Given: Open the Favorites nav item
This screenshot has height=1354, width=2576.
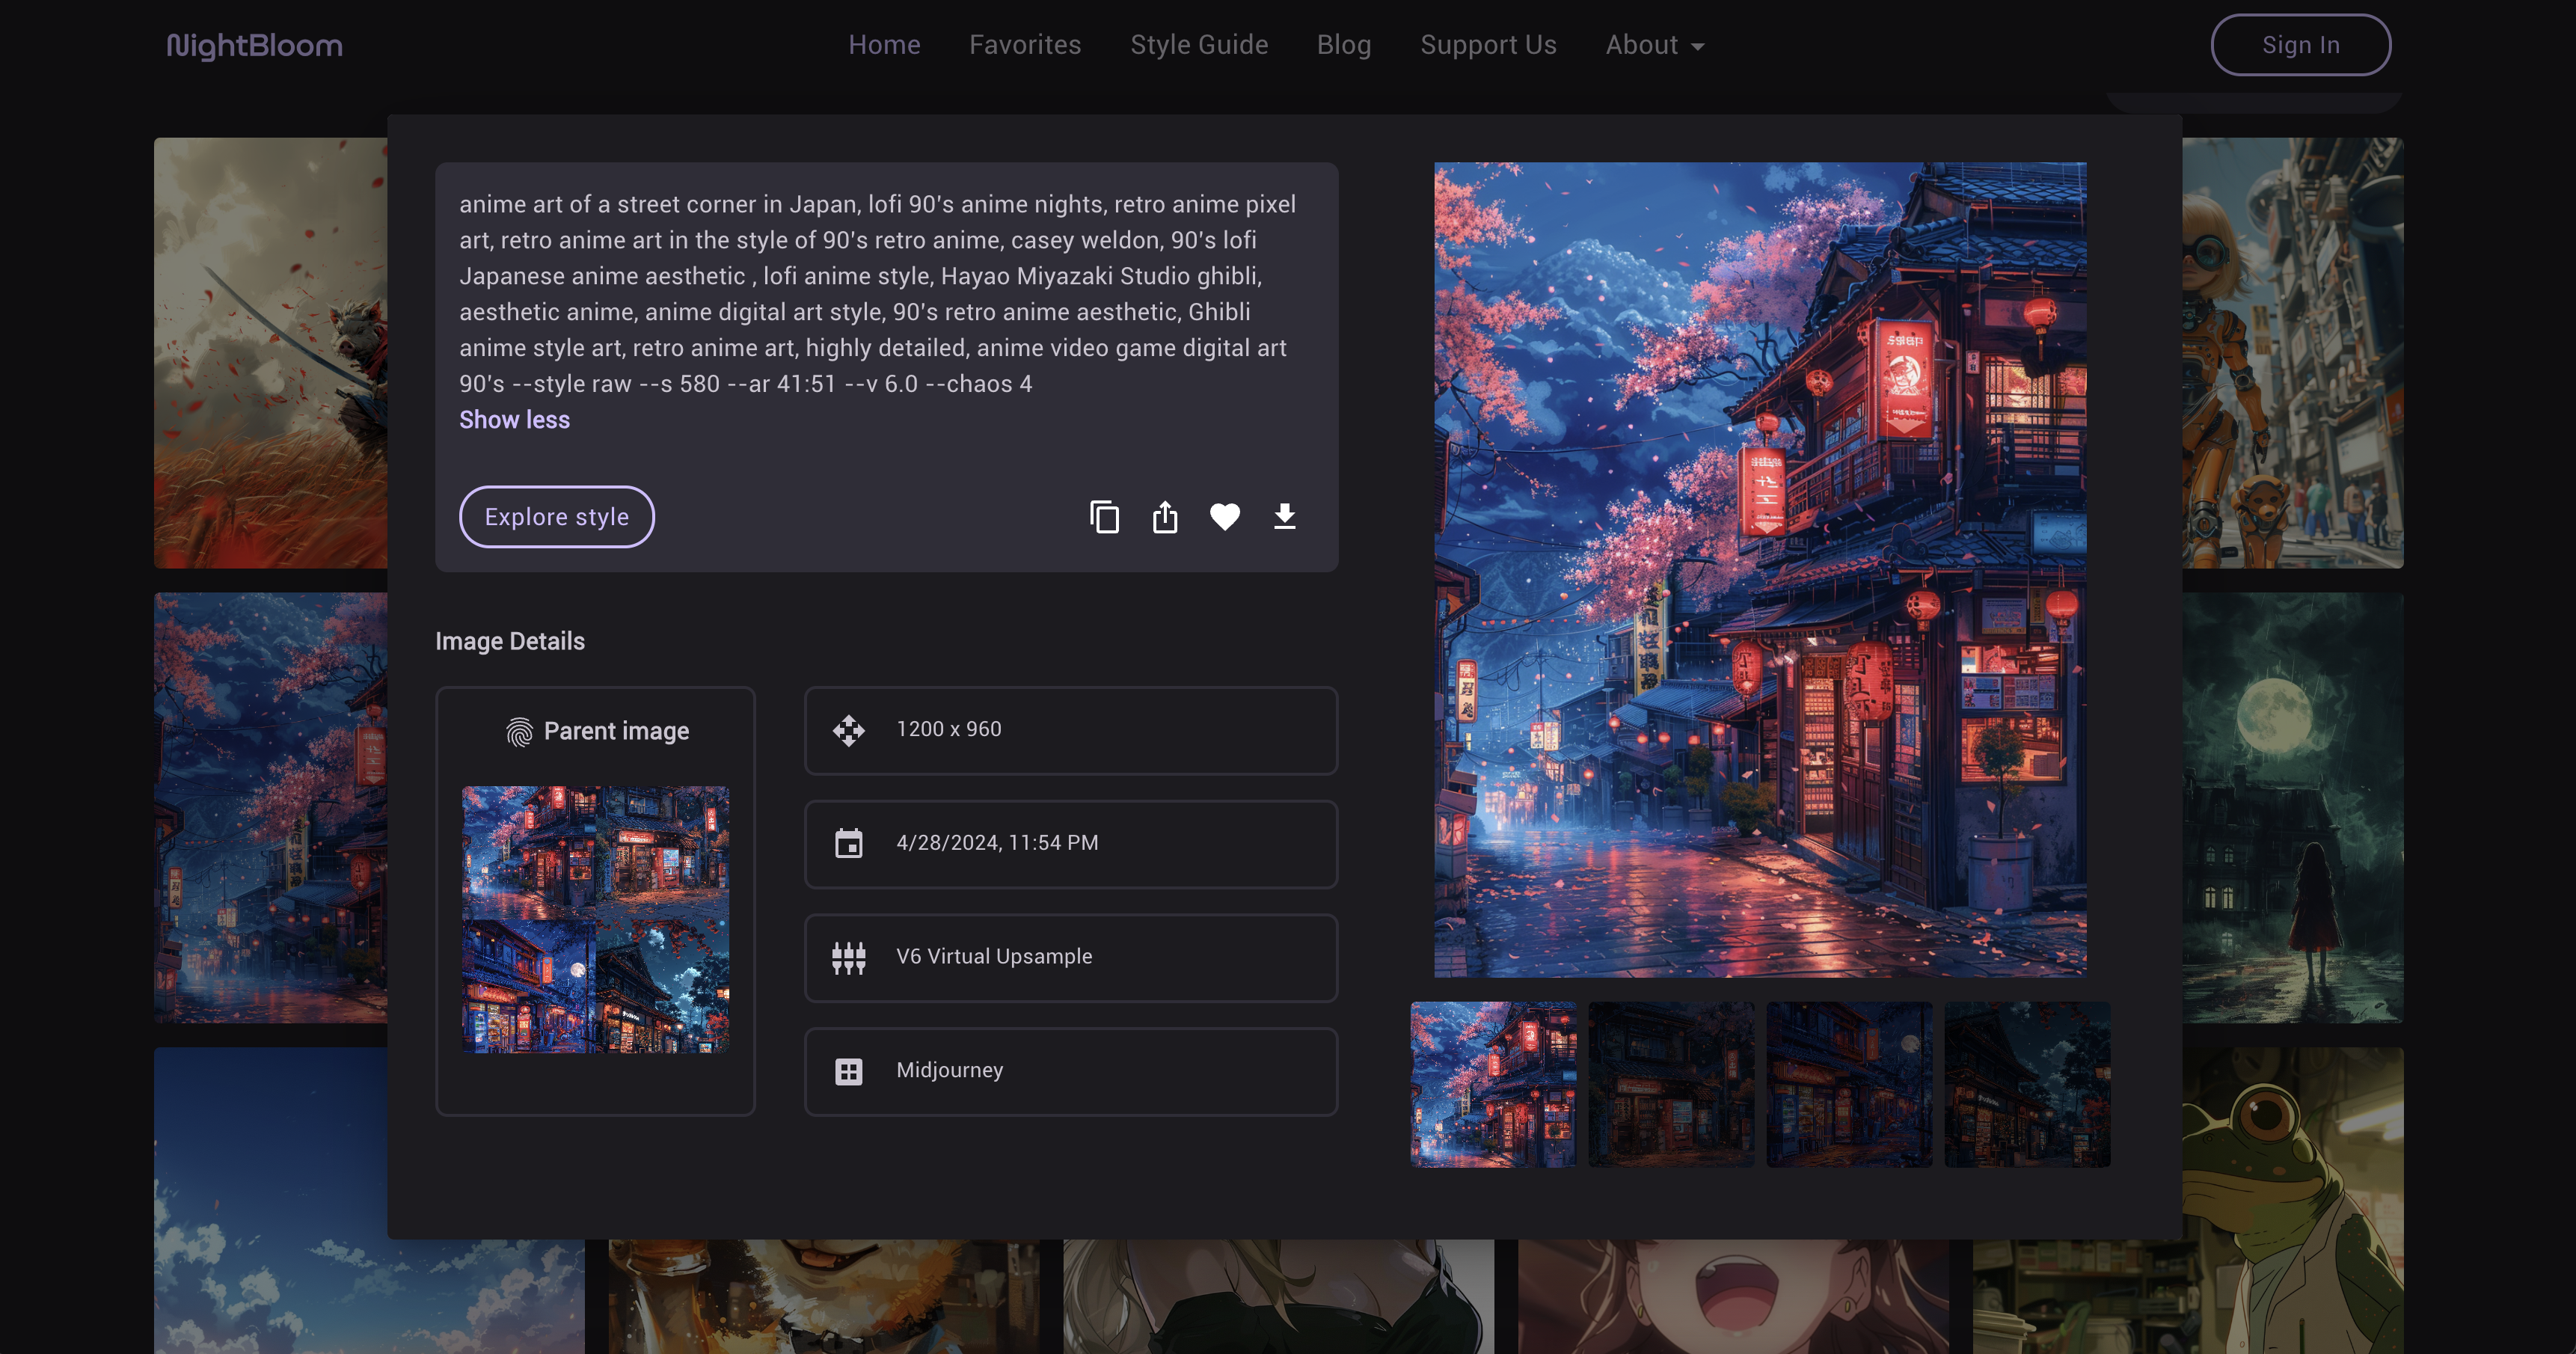Looking at the screenshot, I should pos(1025,45).
